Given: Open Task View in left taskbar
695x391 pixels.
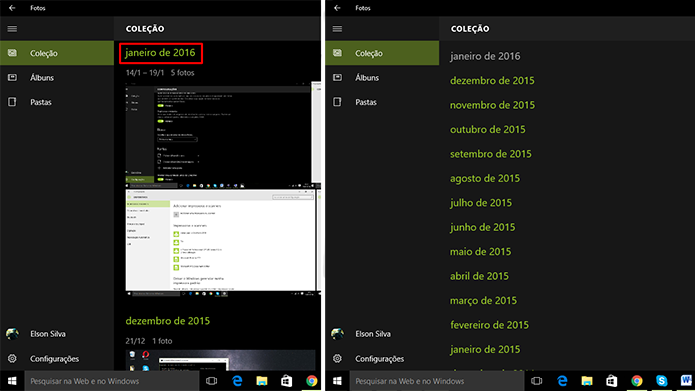Looking at the screenshot, I should click(x=211, y=381).
